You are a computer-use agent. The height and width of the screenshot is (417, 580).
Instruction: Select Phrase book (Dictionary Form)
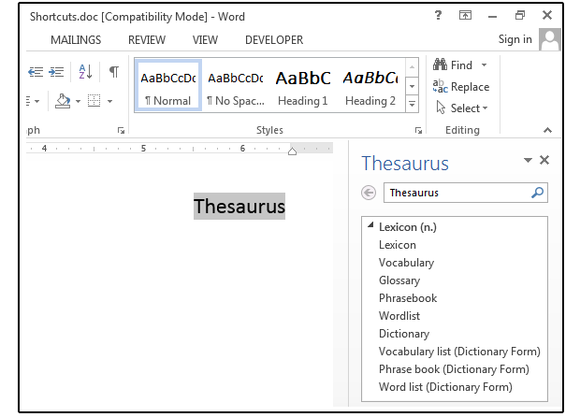pyautogui.click(x=454, y=369)
